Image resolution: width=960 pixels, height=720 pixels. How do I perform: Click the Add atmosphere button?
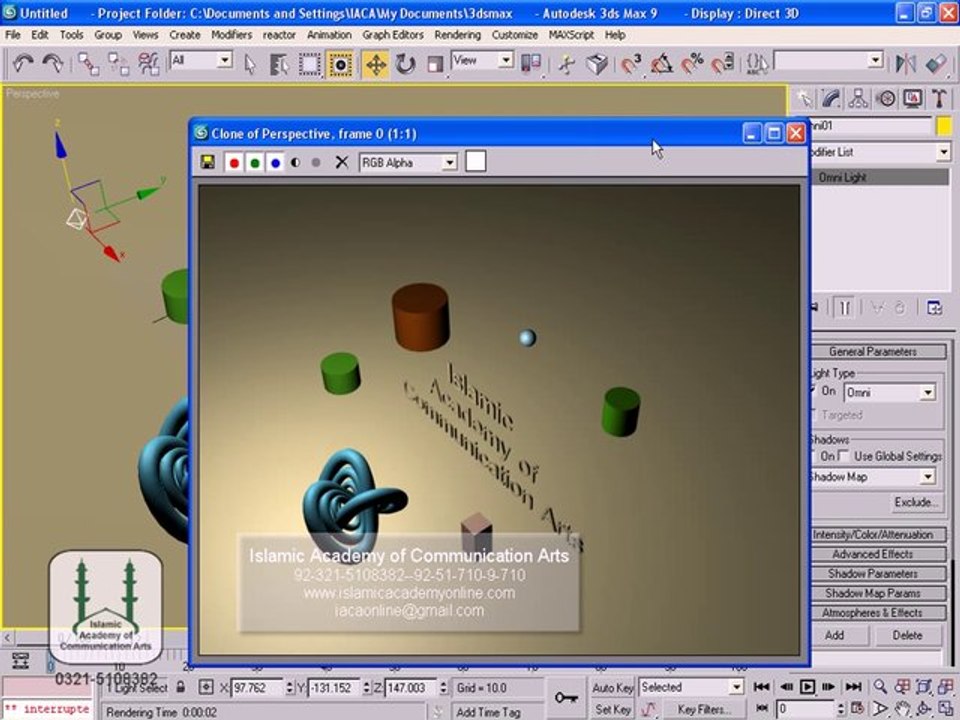click(835, 636)
